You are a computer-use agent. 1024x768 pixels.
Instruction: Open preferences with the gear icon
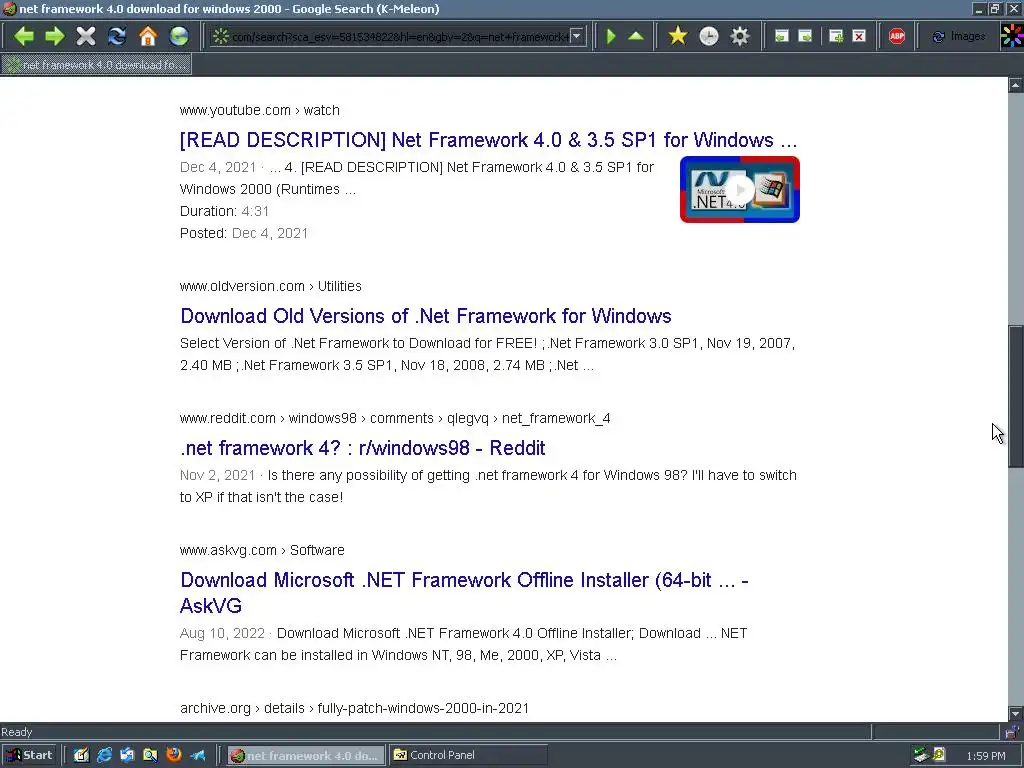(740, 36)
